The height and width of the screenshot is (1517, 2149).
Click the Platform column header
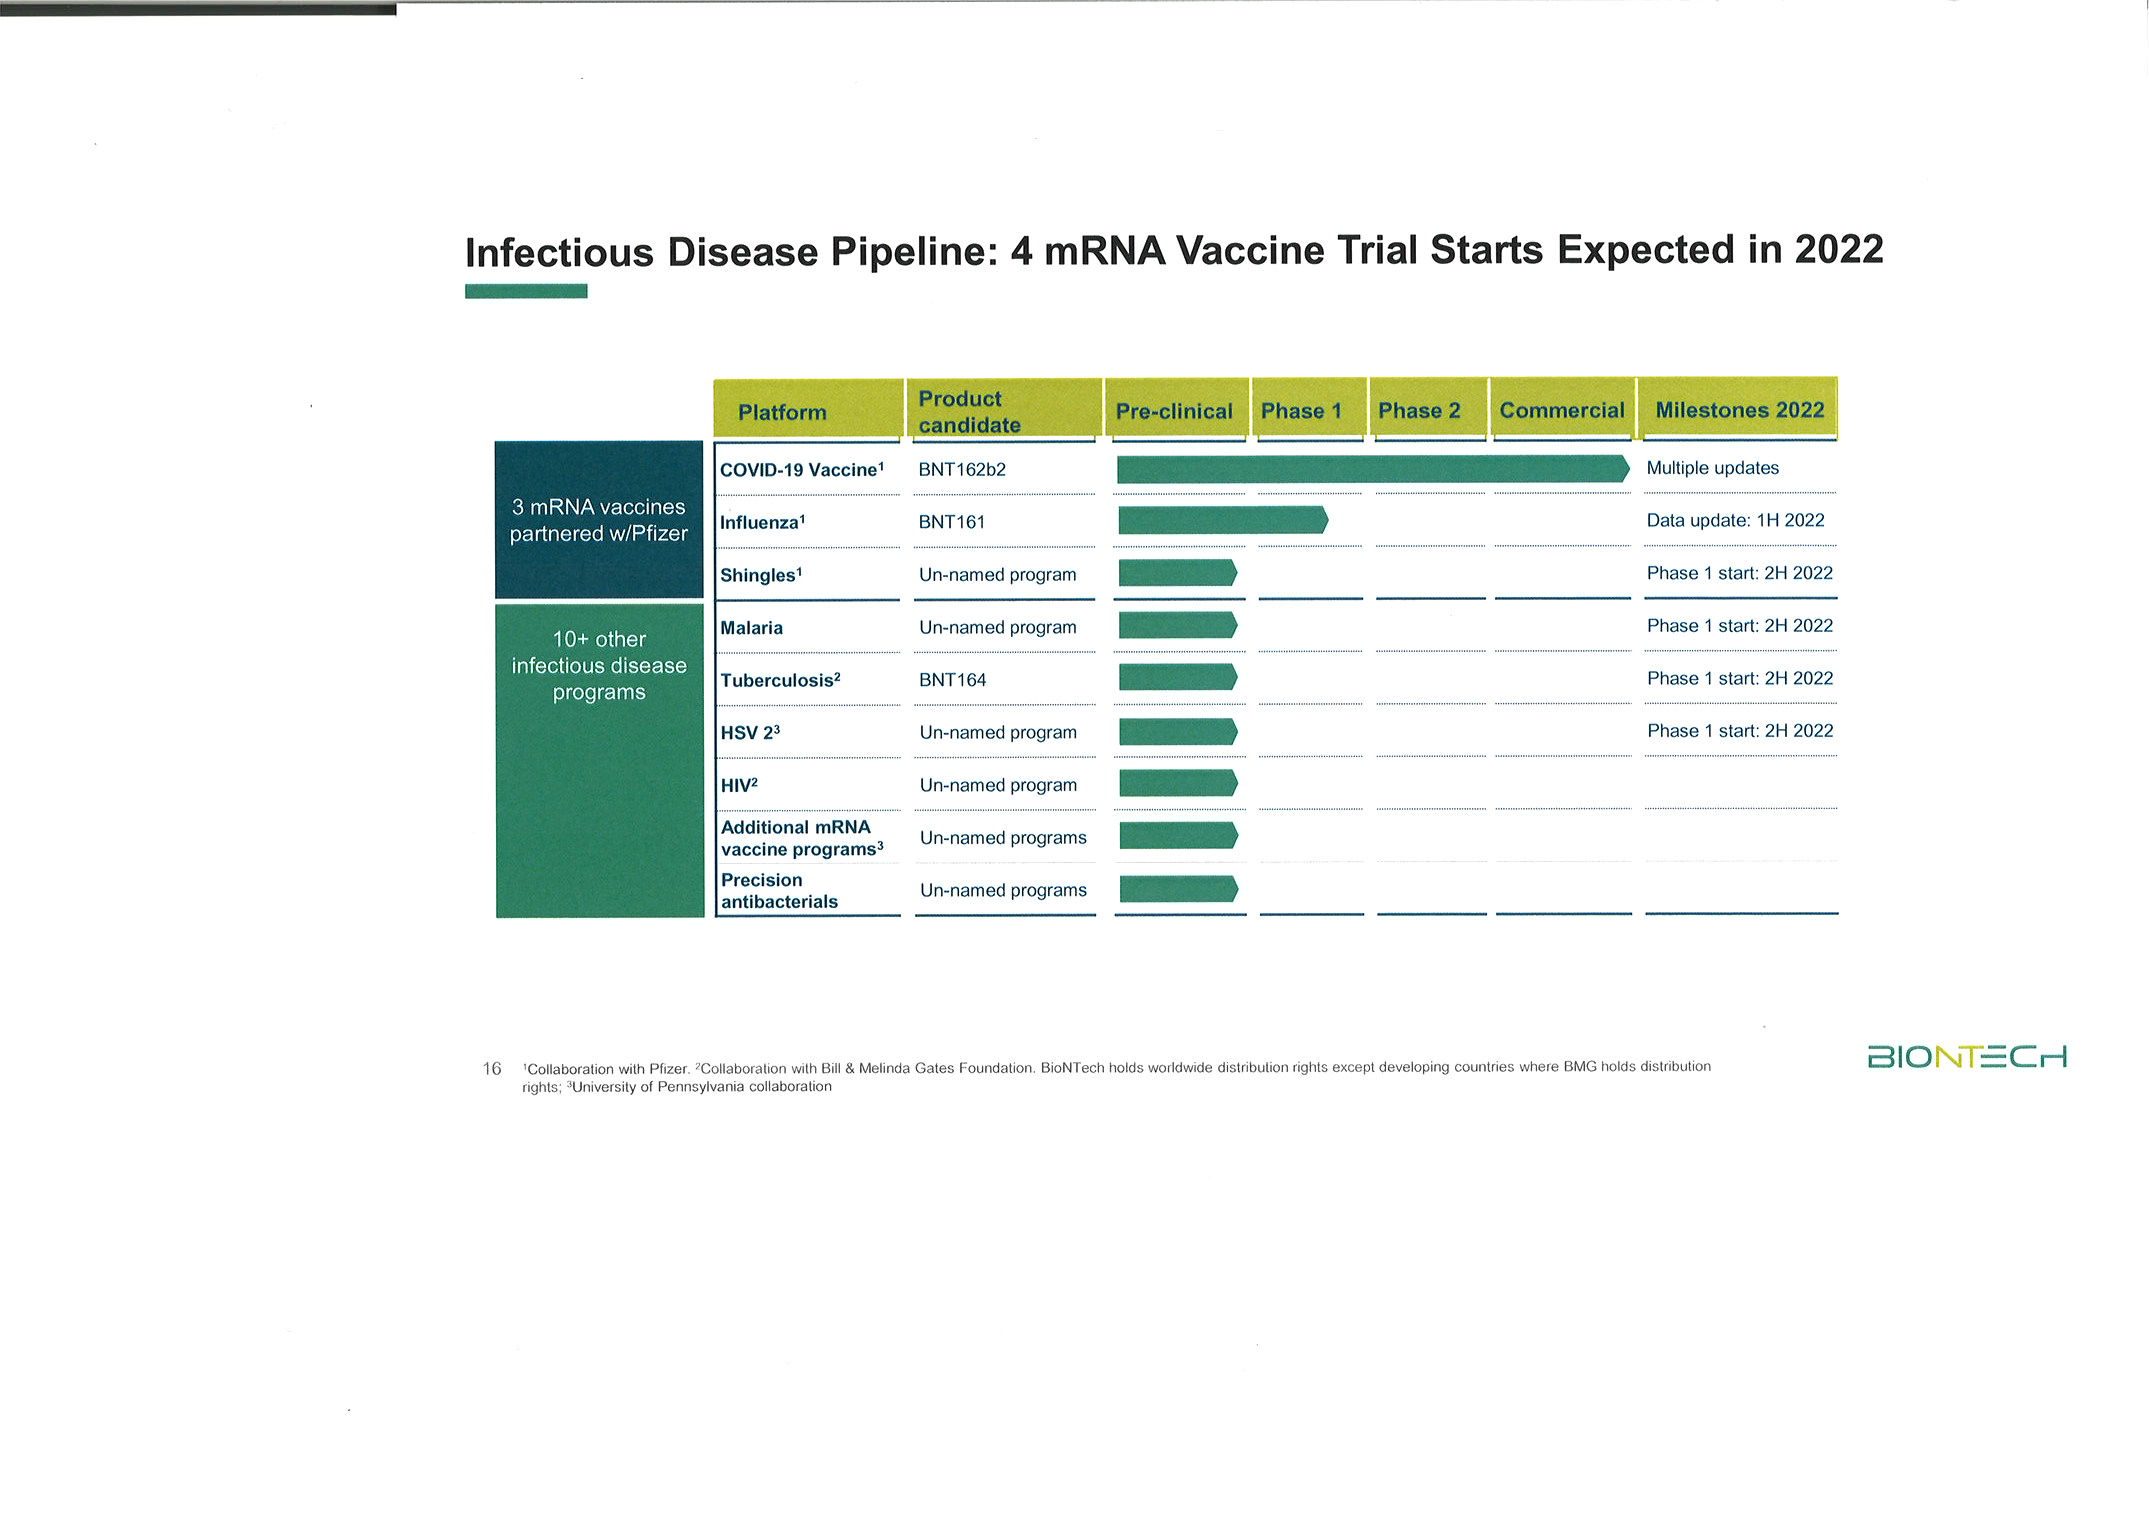click(782, 411)
